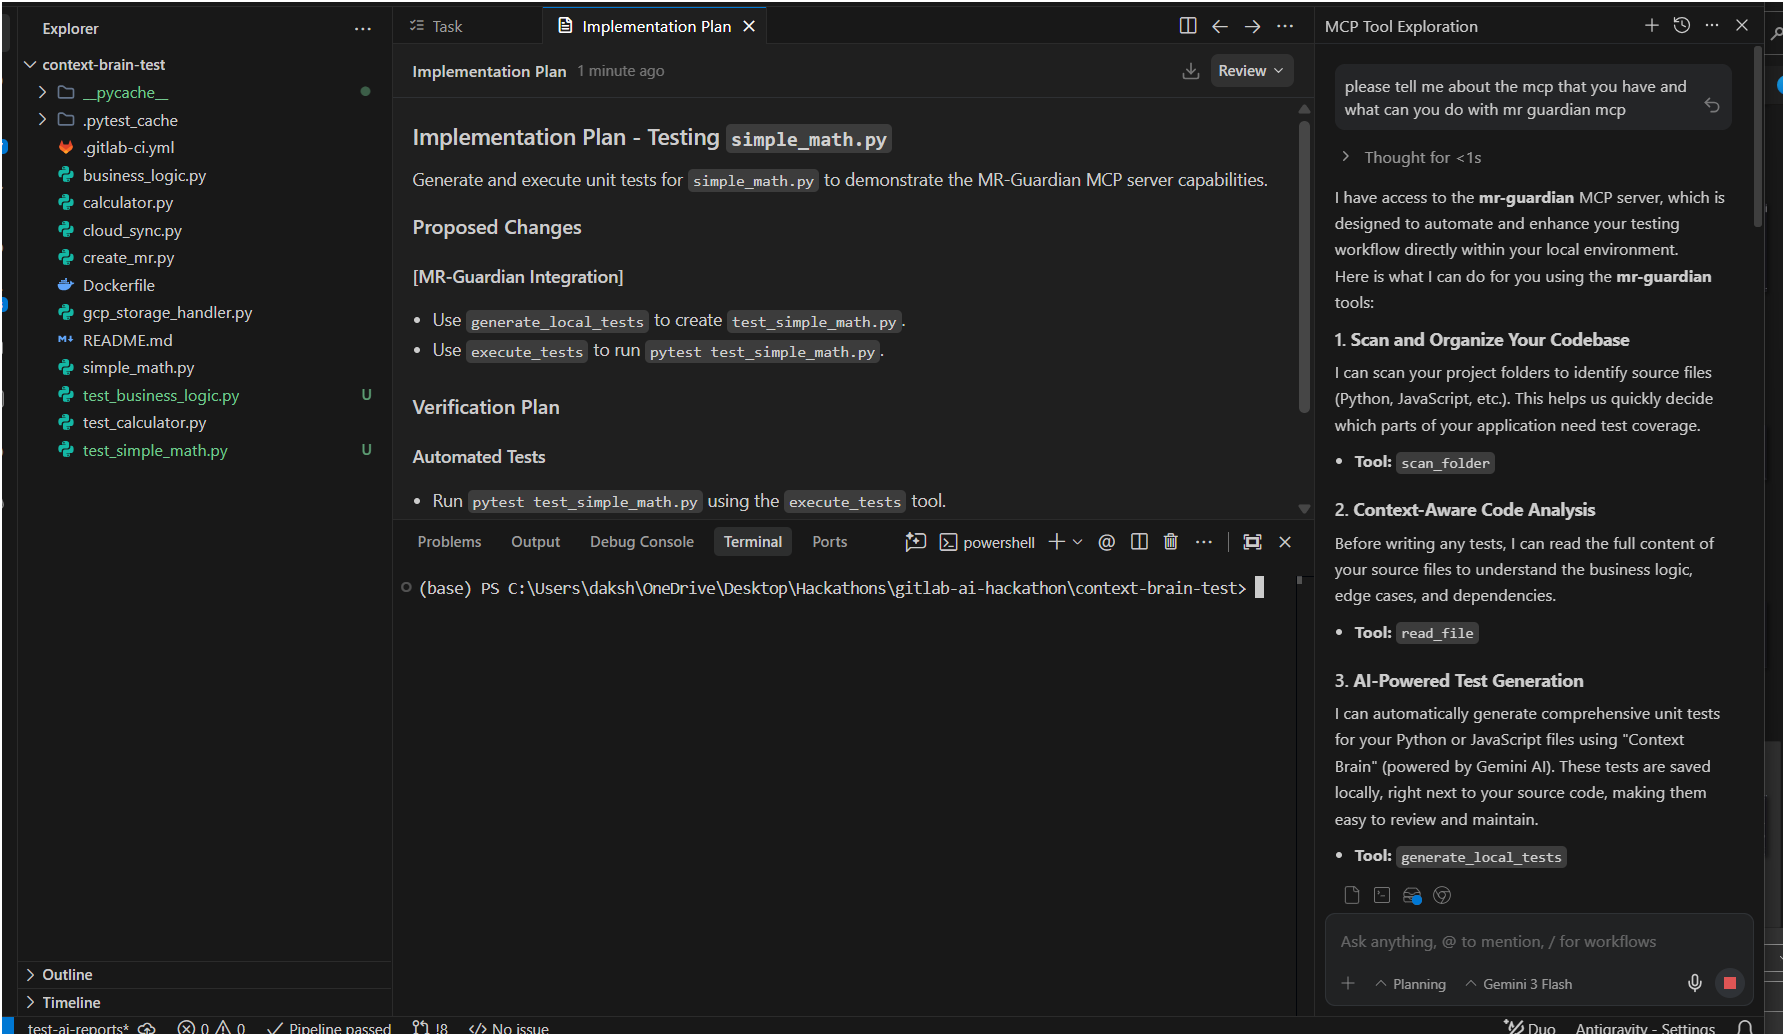Download the Implementation Plan document
This screenshot has height=1036, width=1785.
click(1190, 71)
